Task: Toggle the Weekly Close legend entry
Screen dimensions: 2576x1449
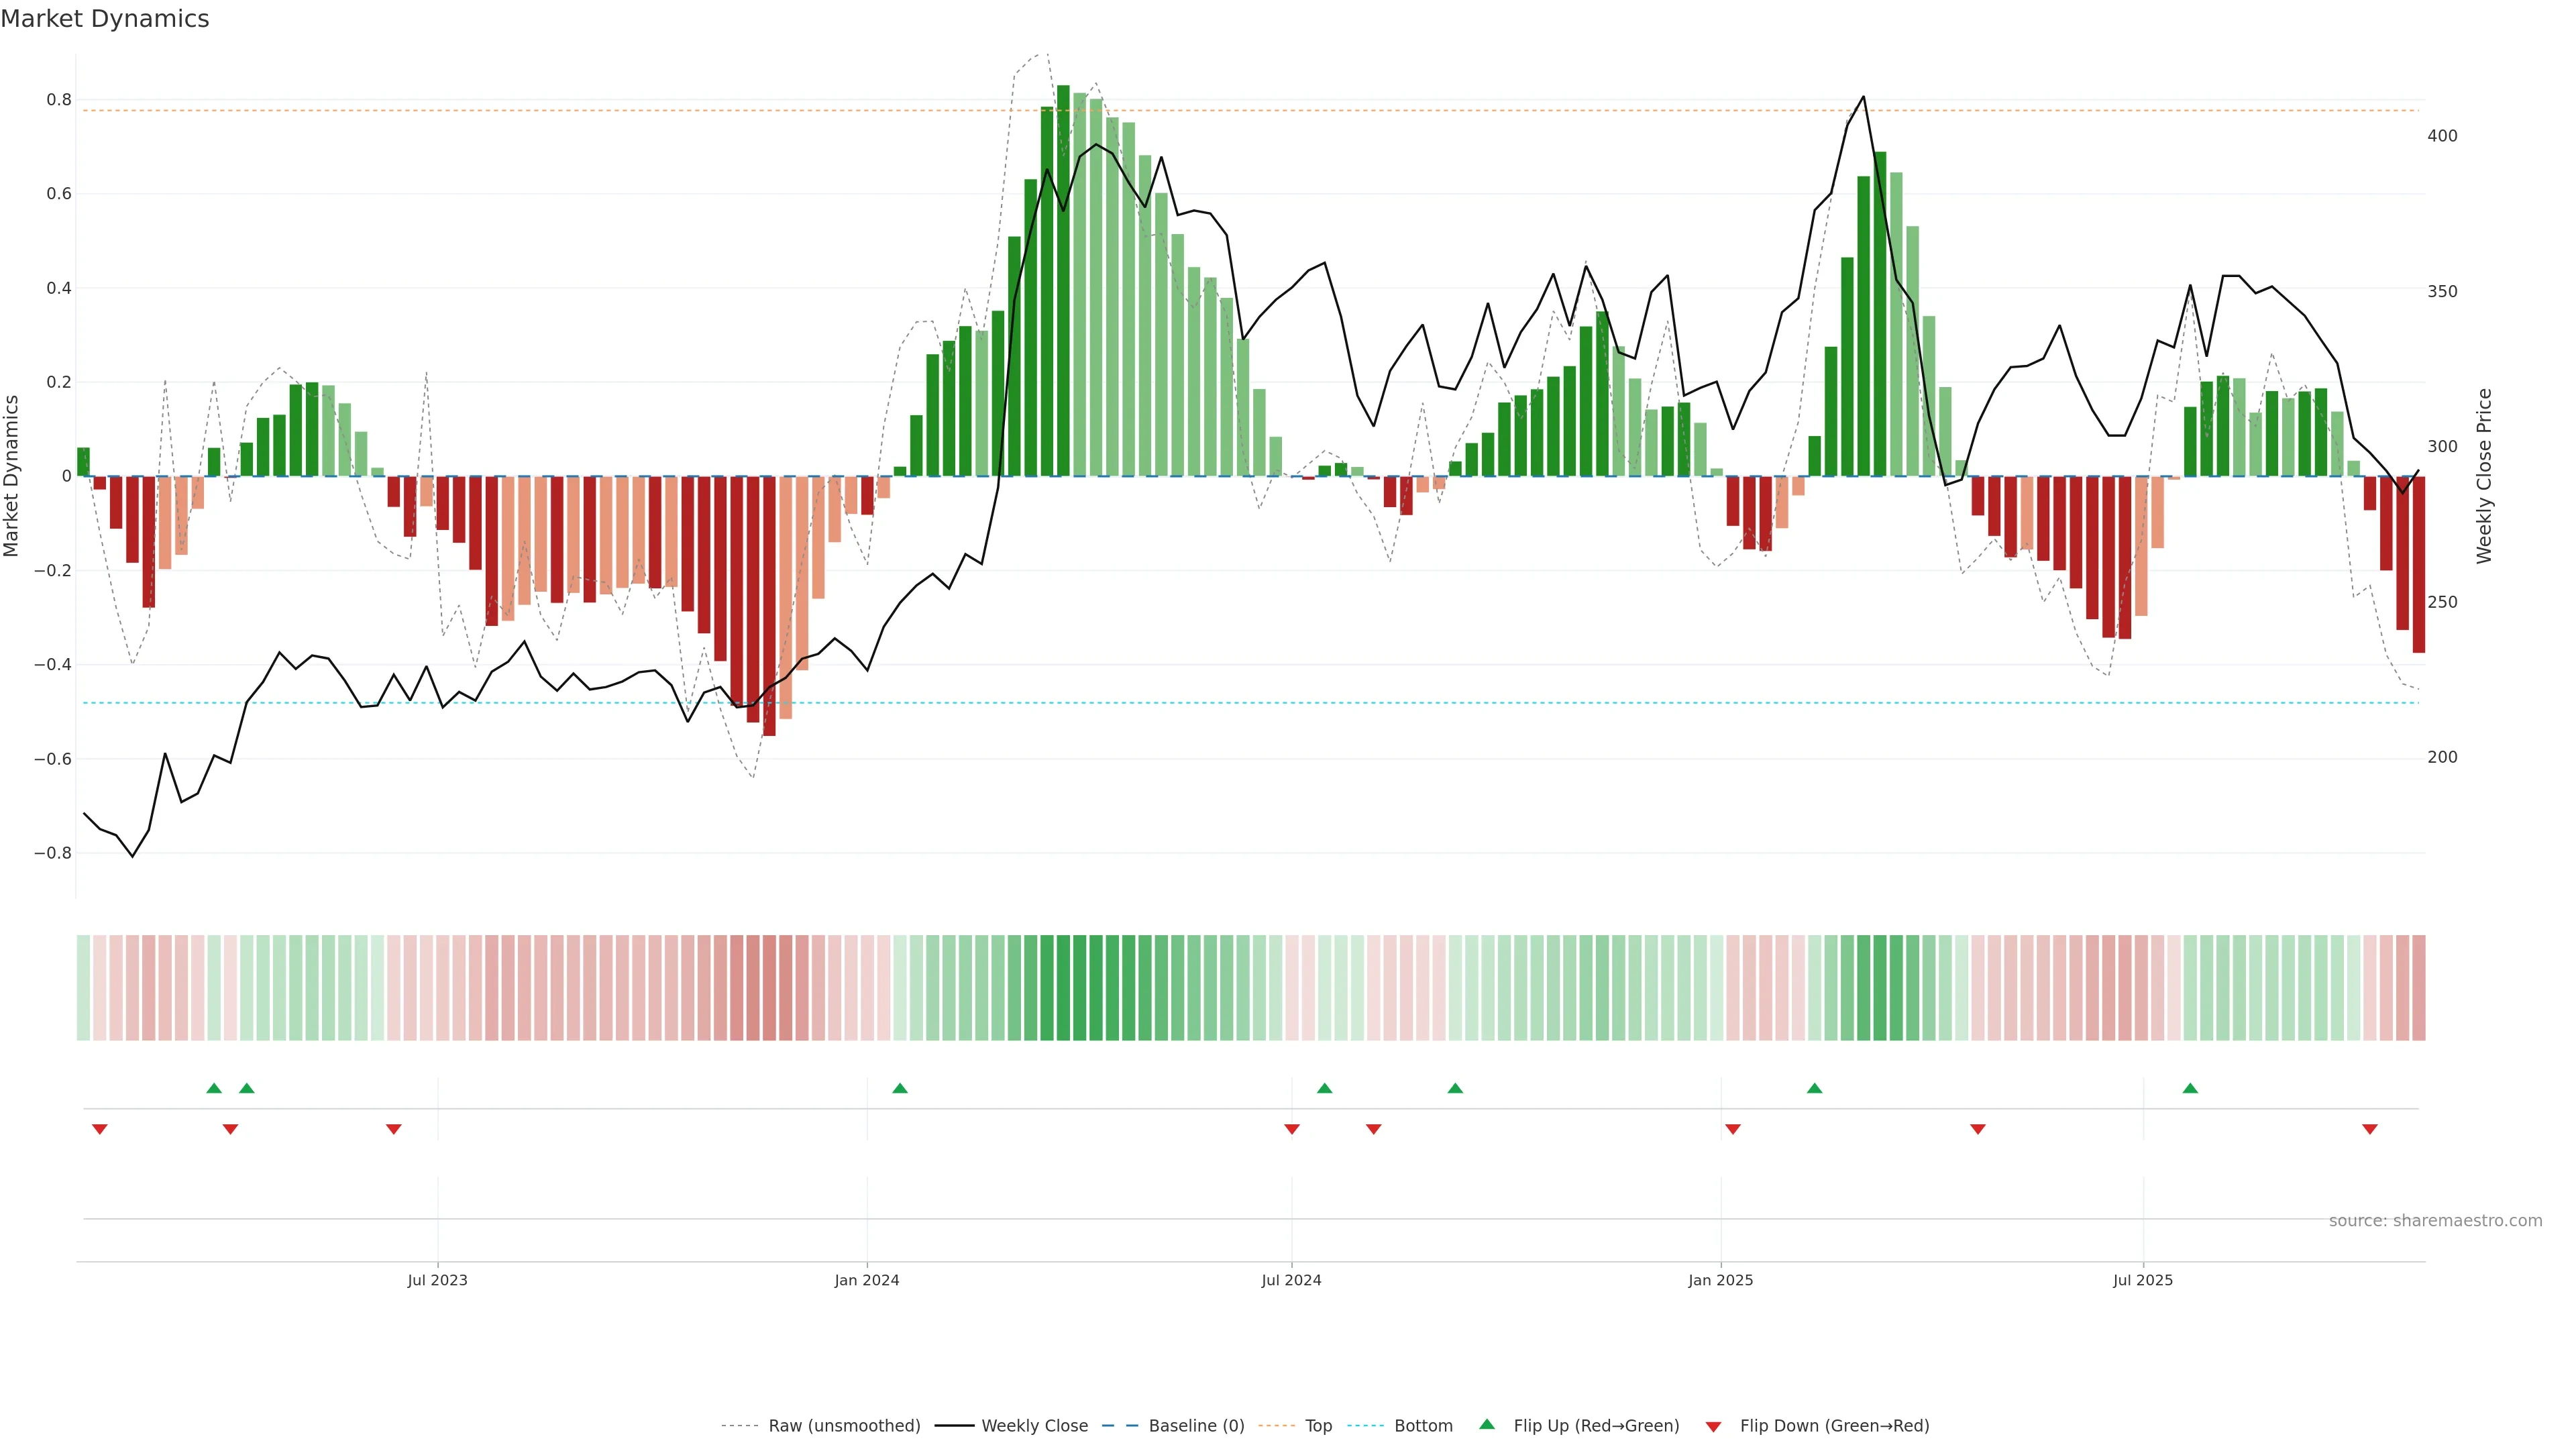Action: tap(1034, 1426)
